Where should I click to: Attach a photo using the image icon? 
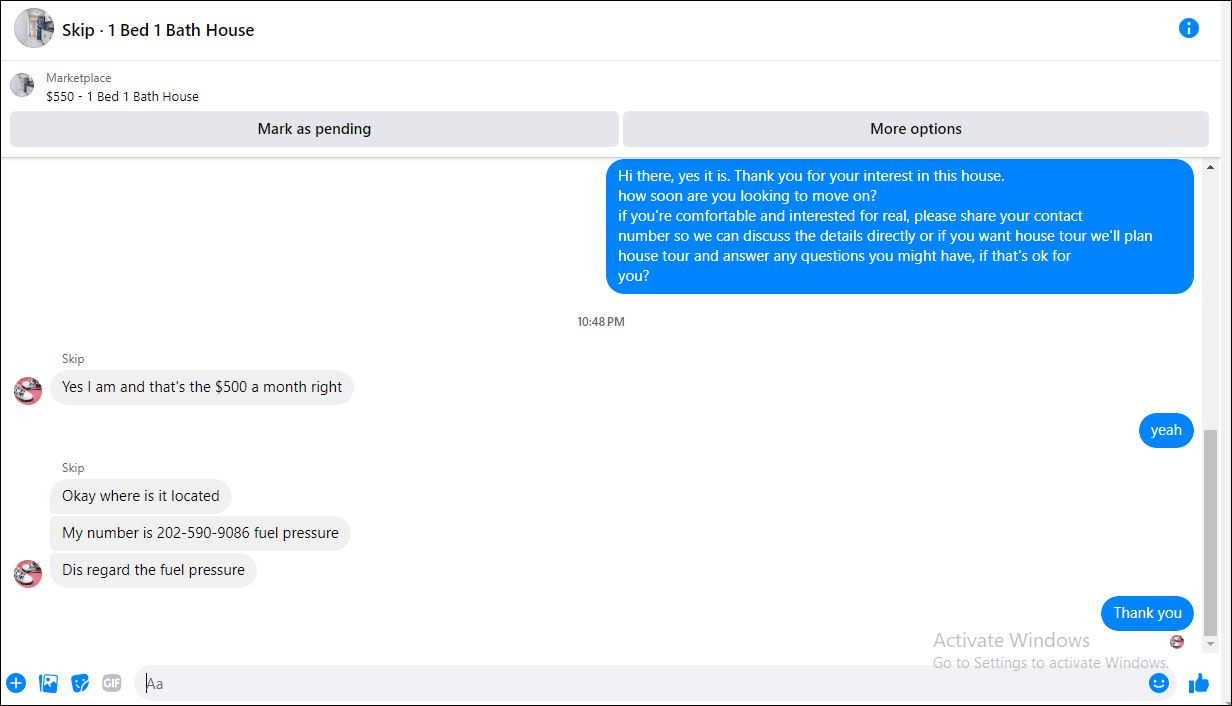(x=48, y=684)
